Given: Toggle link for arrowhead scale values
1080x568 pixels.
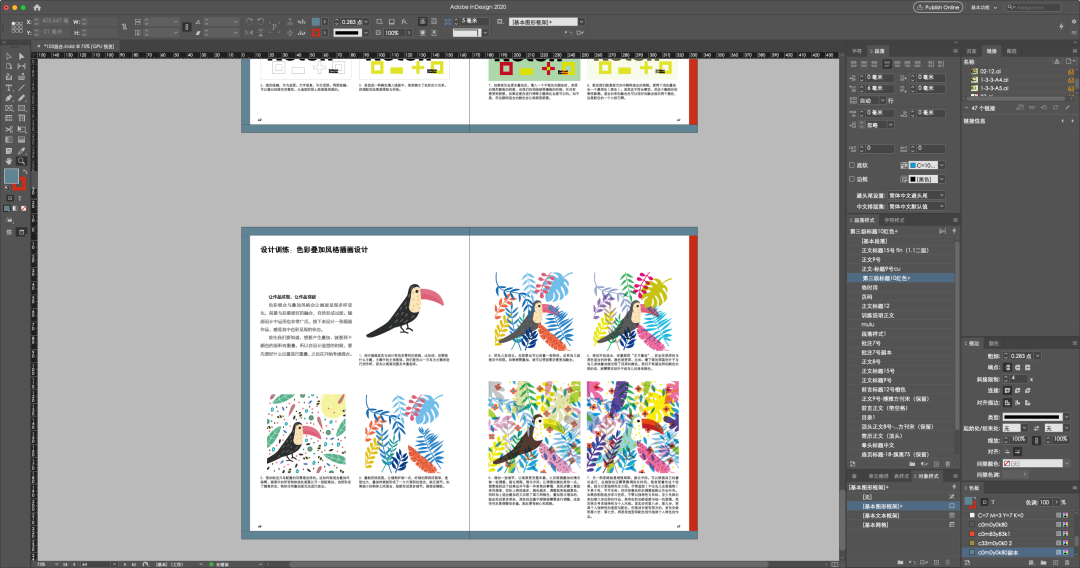Looking at the screenshot, I should click(x=1037, y=439).
